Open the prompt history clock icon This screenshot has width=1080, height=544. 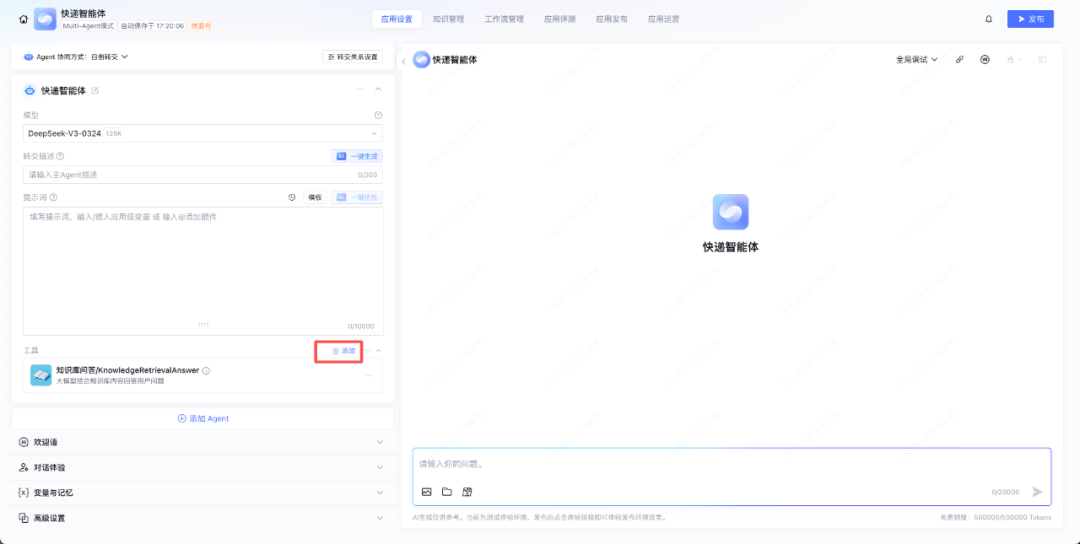(x=292, y=198)
